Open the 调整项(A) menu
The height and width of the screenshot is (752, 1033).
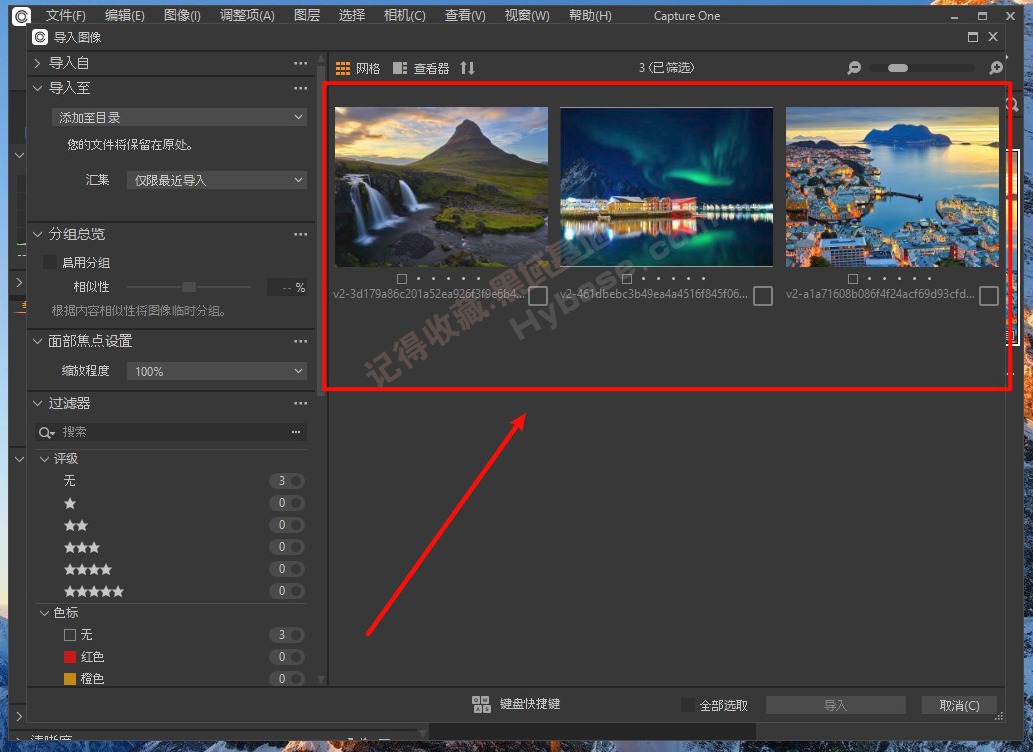(247, 16)
